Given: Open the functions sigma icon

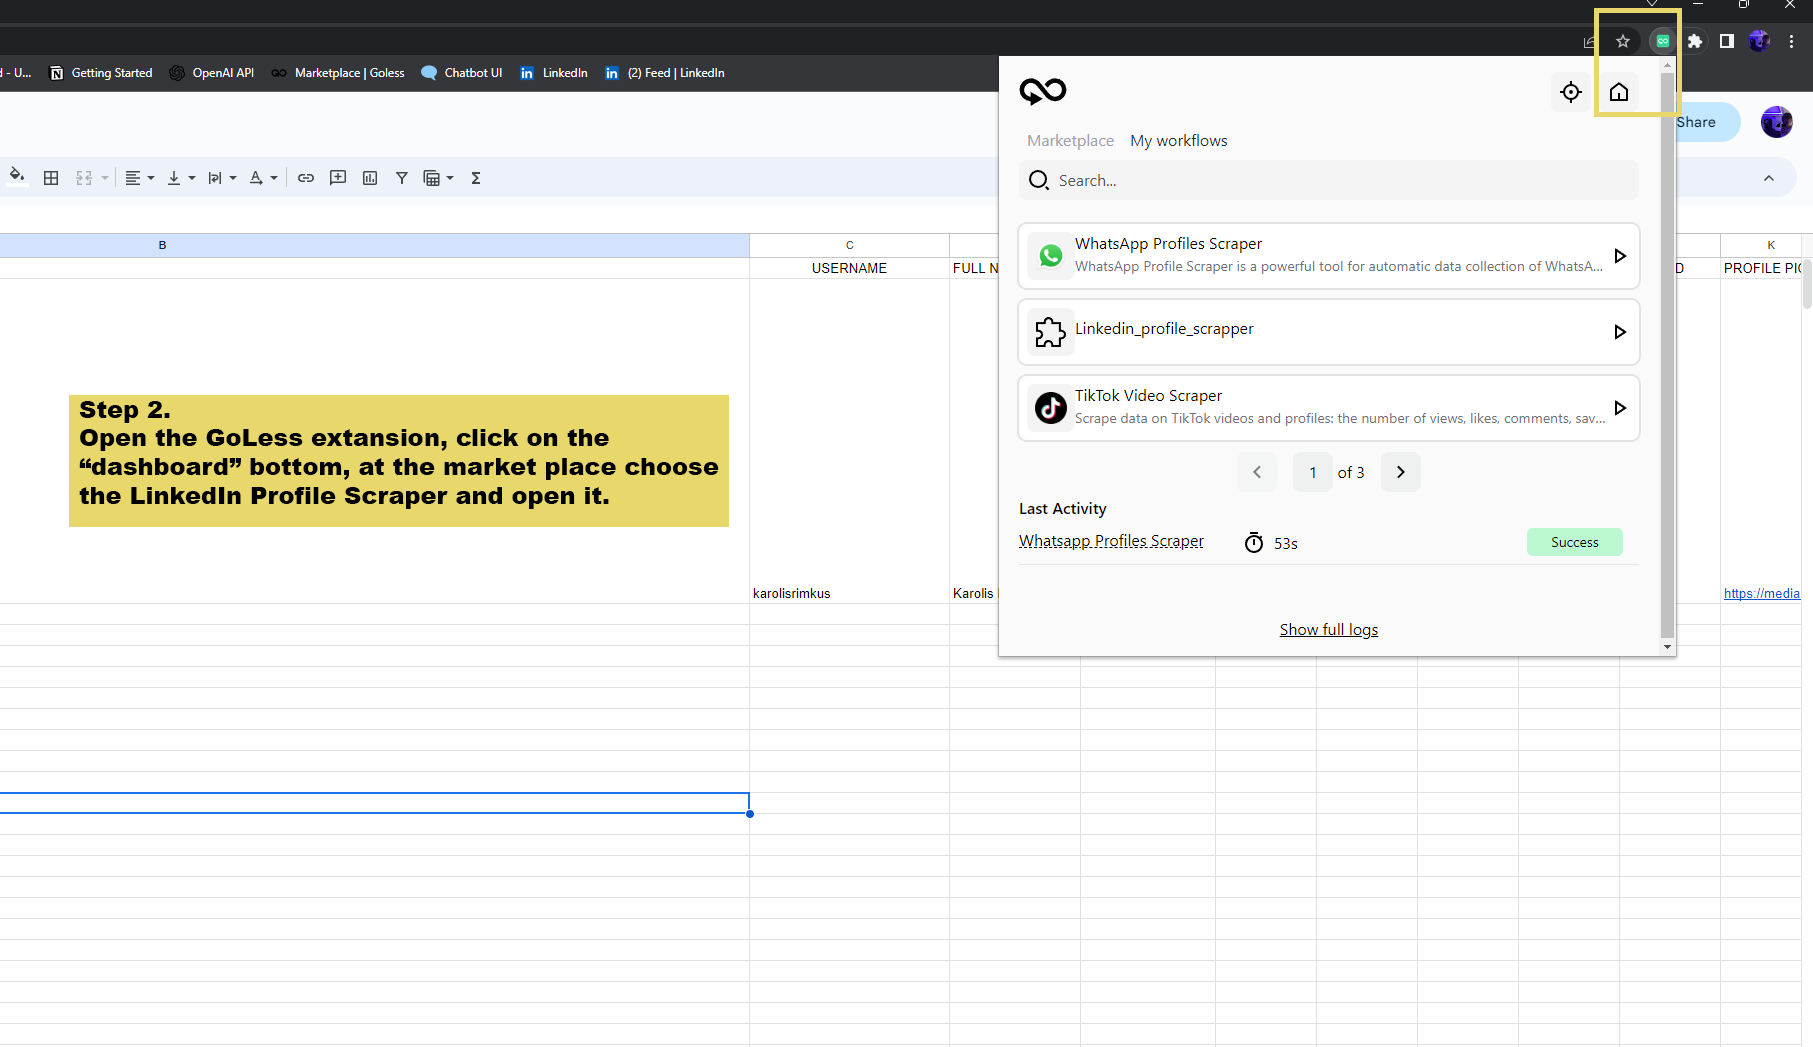Looking at the screenshot, I should pos(476,178).
